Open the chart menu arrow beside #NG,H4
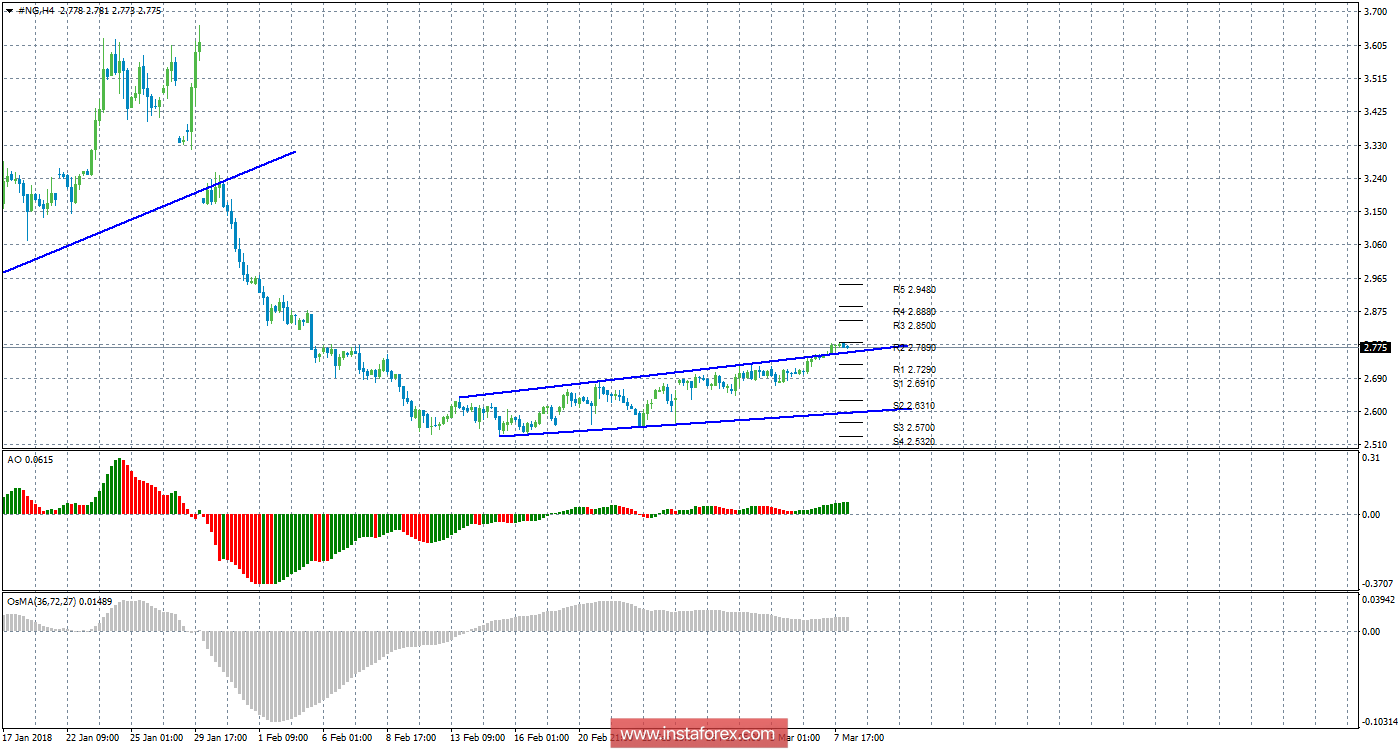 coord(9,10)
